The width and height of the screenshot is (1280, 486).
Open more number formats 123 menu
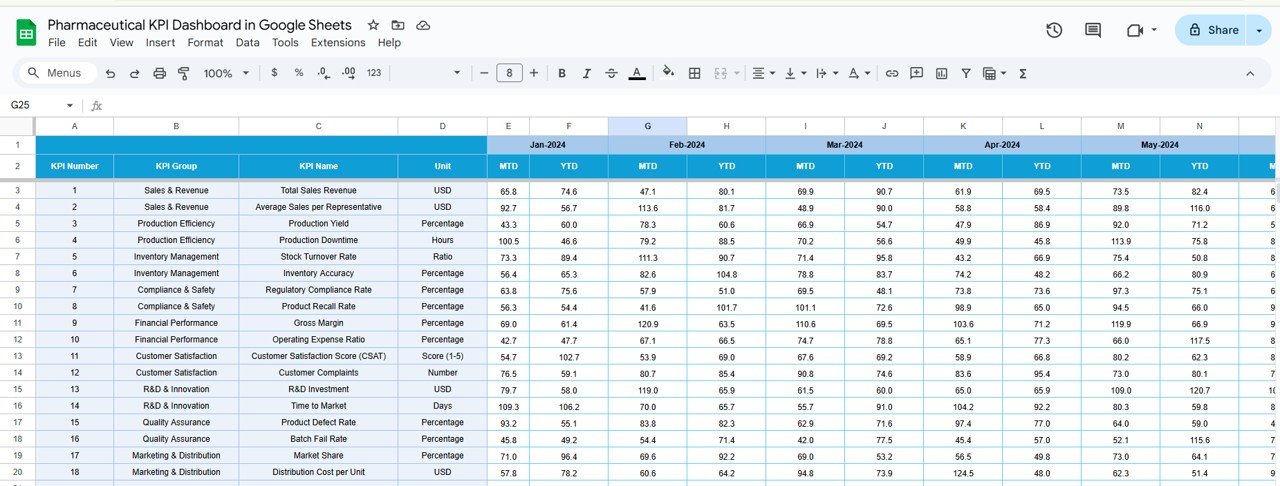coord(374,73)
